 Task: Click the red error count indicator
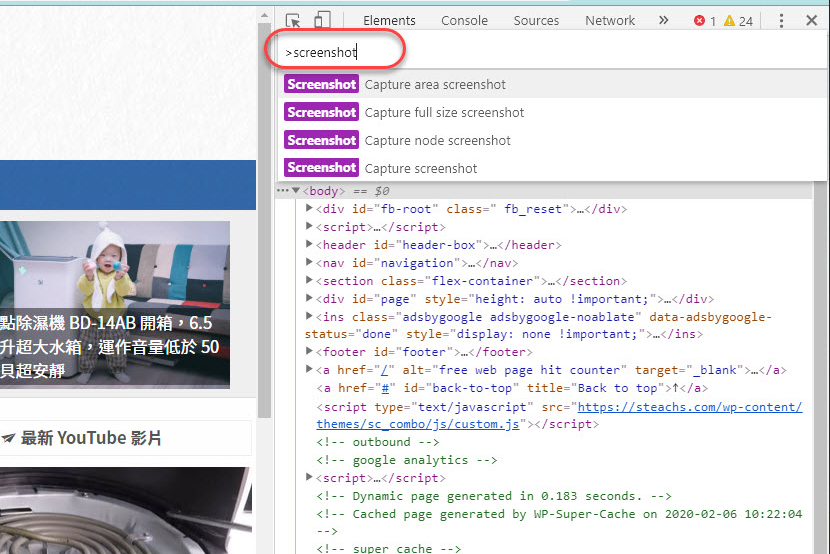pos(705,21)
